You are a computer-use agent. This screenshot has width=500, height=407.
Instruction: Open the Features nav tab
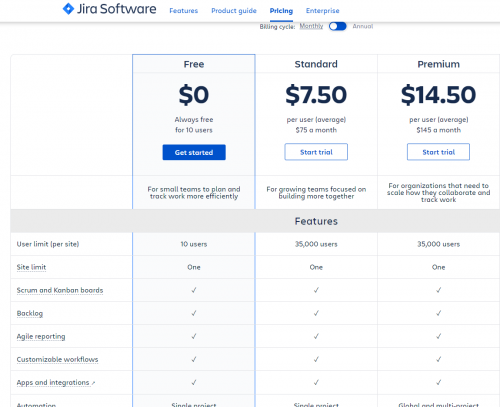pyautogui.click(x=184, y=11)
